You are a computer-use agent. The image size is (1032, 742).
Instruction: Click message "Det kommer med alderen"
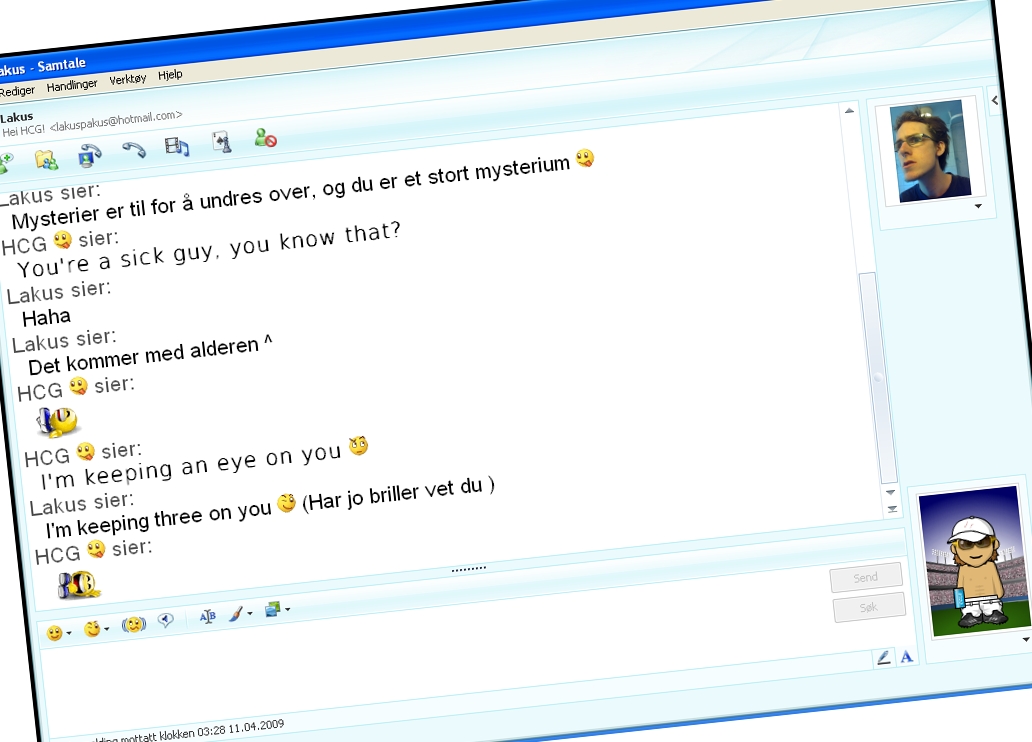pyautogui.click(x=143, y=356)
